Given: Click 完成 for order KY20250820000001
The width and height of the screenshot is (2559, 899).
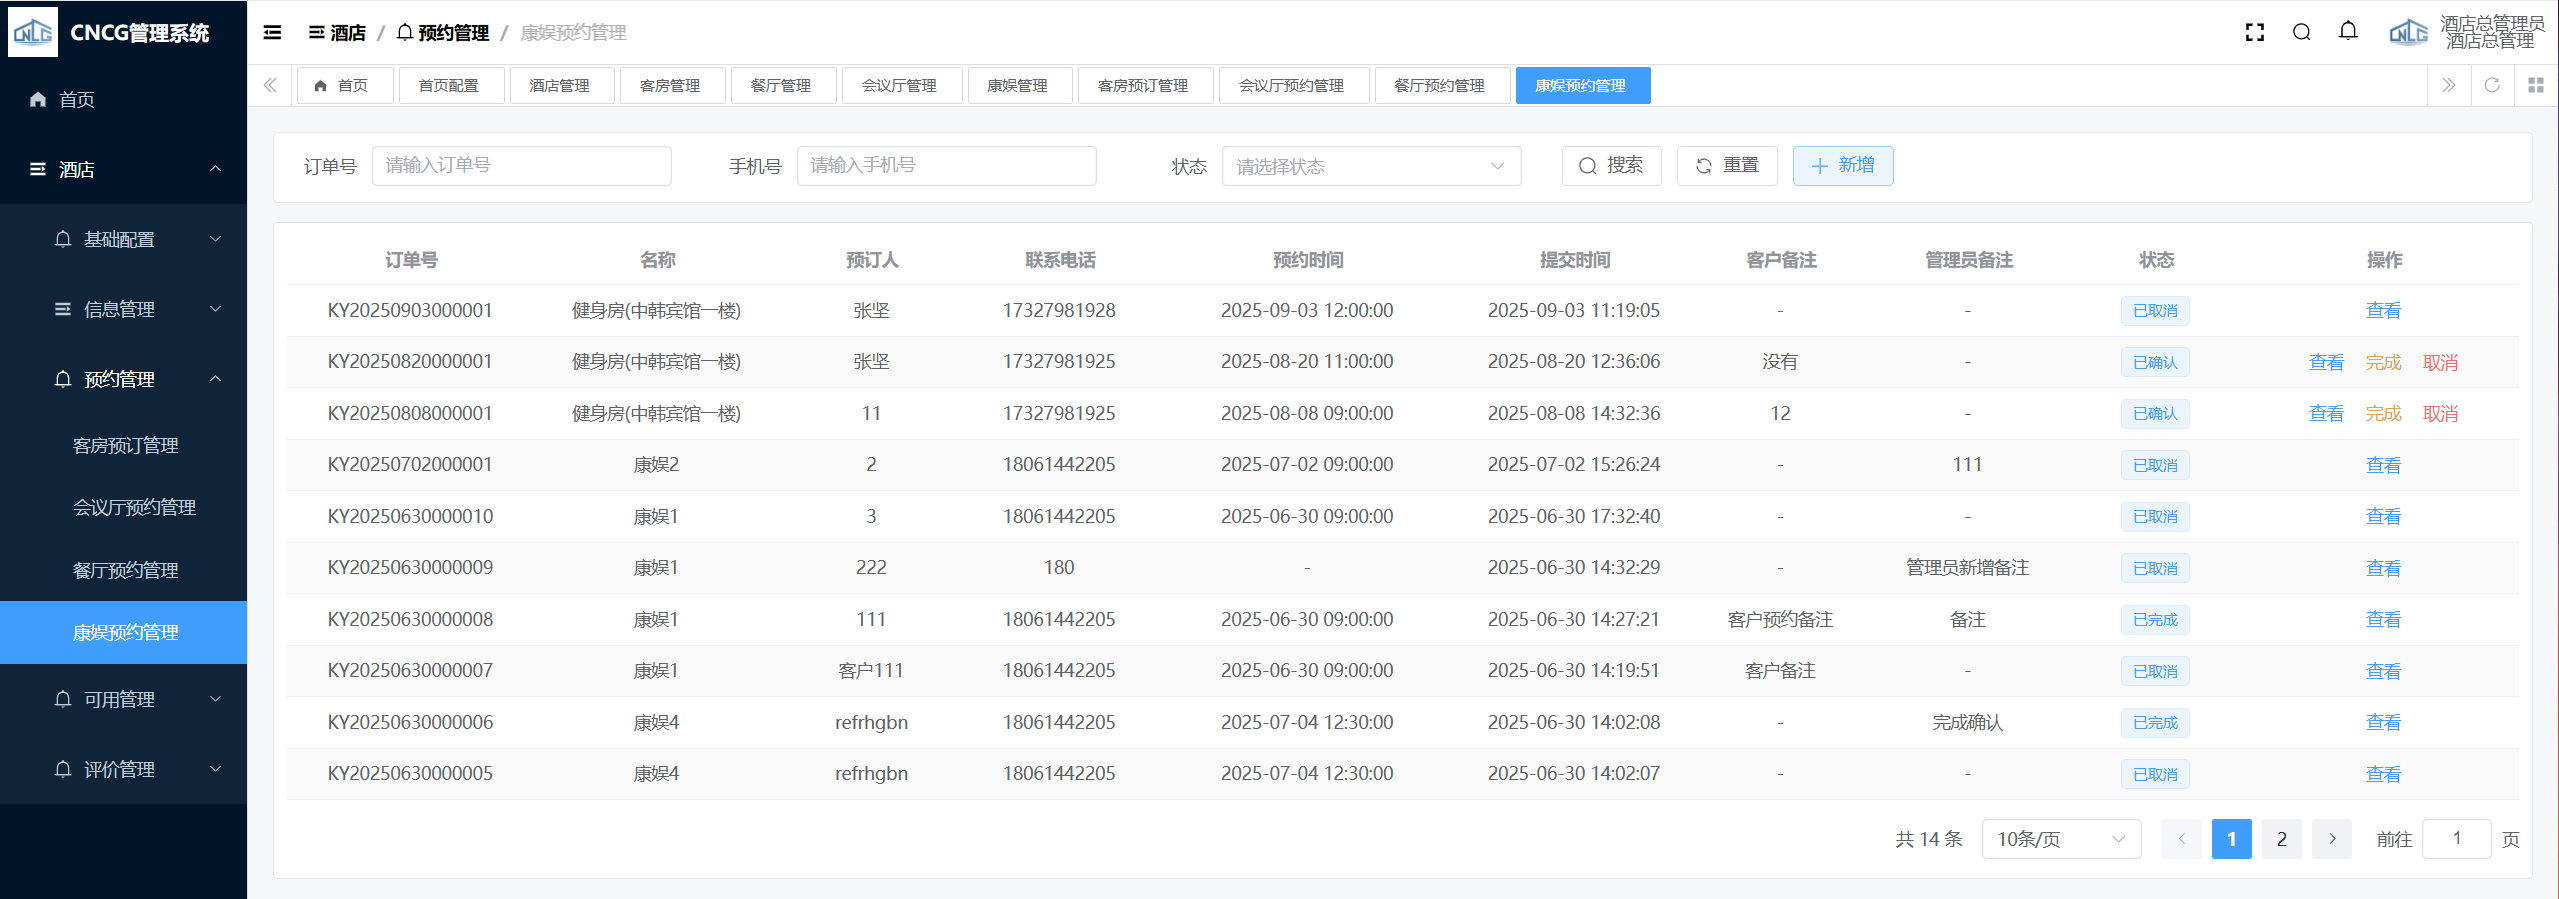Looking at the screenshot, I should (x=2382, y=363).
